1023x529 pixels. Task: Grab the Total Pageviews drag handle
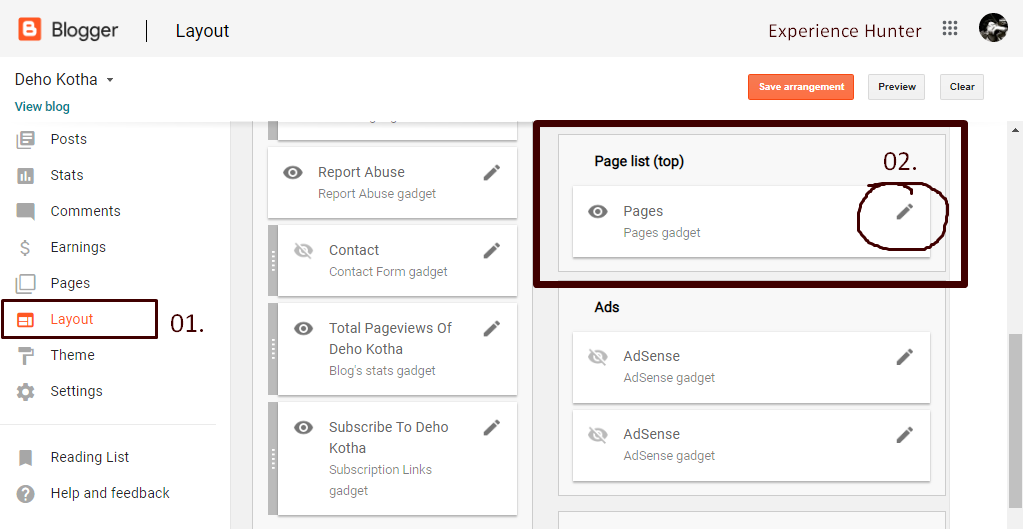(x=273, y=349)
